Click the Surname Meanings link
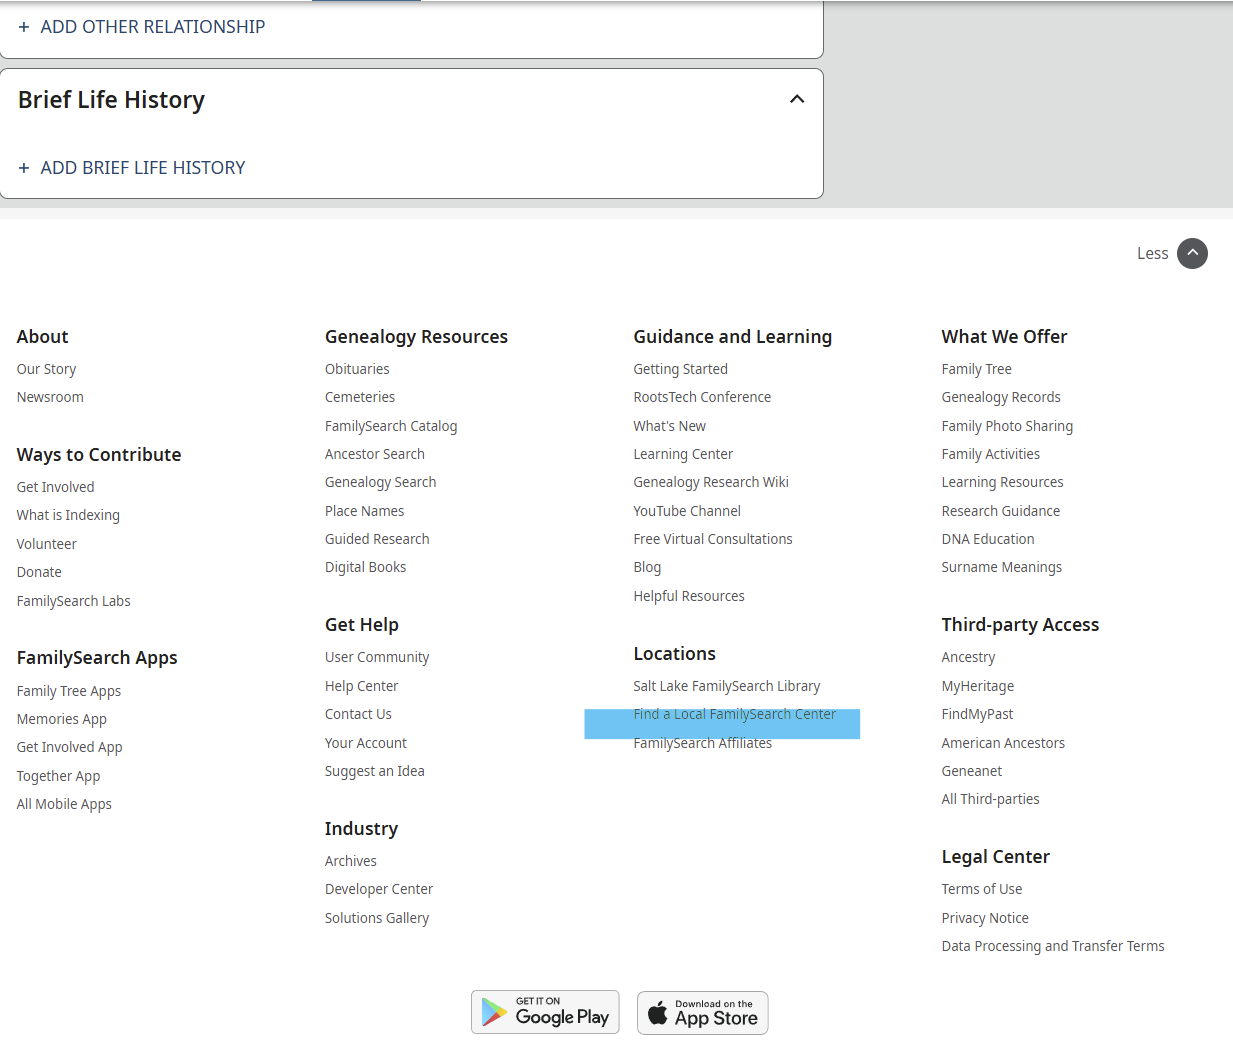The width and height of the screenshot is (1233, 1063). 1001,567
